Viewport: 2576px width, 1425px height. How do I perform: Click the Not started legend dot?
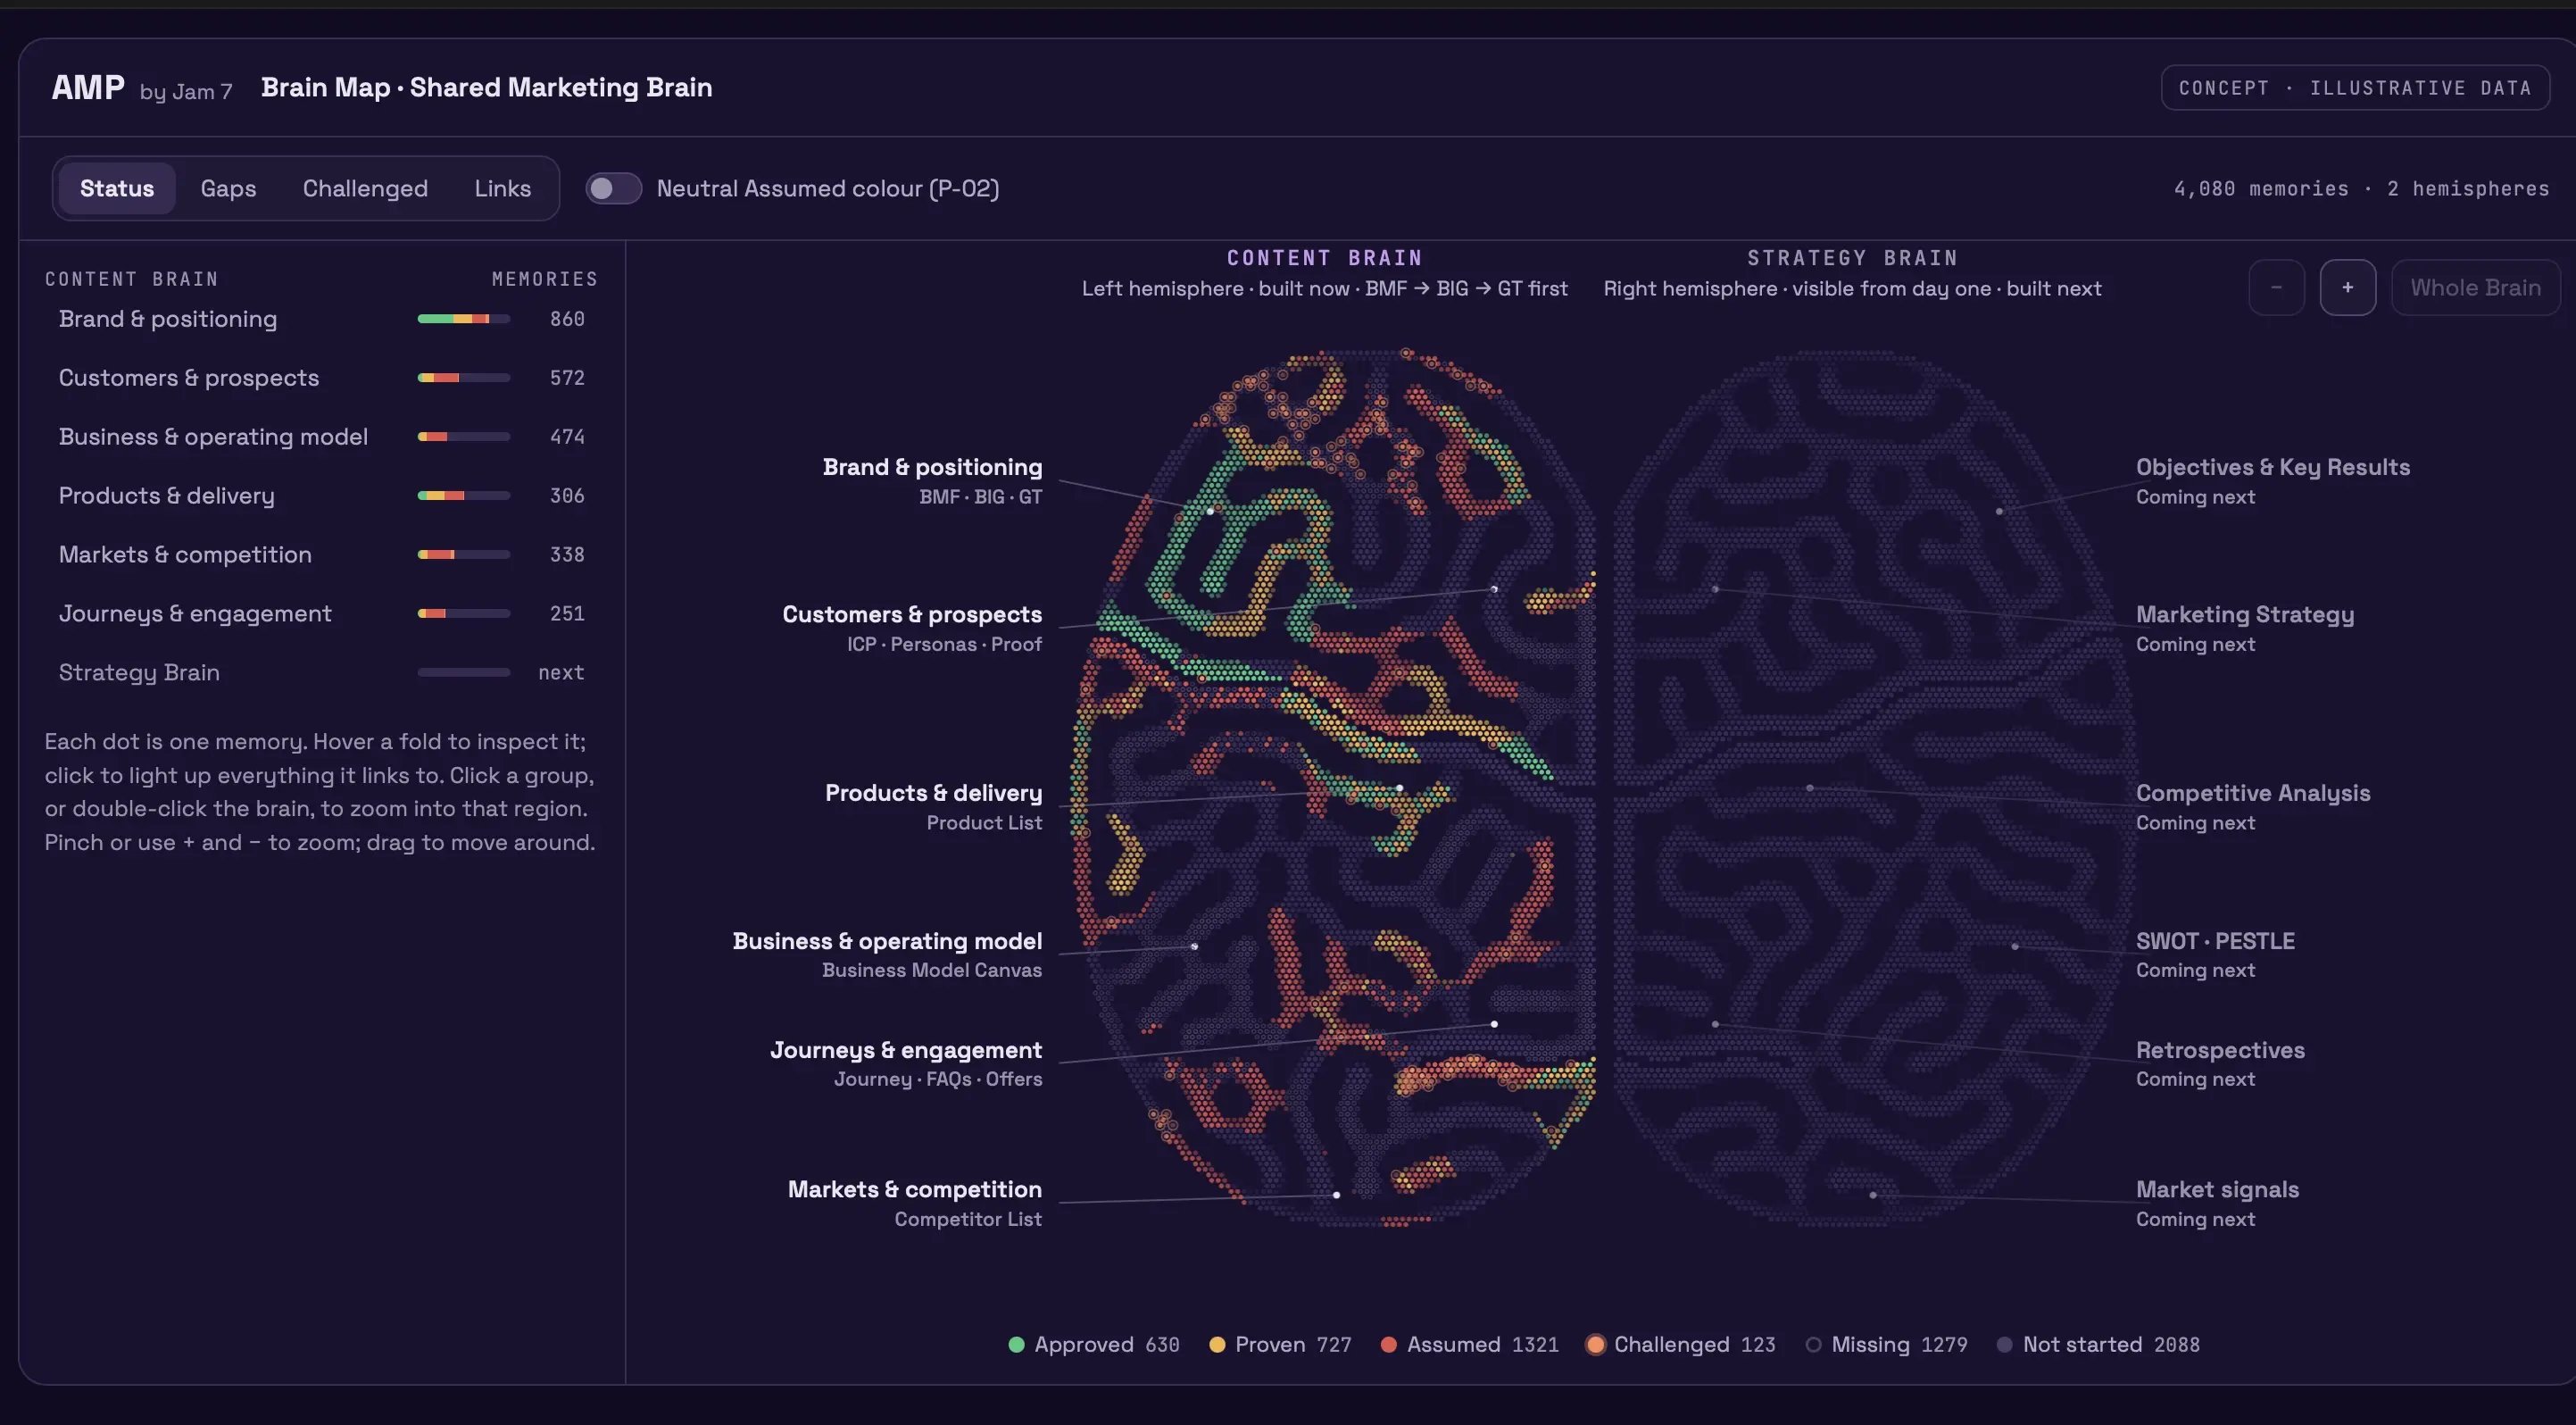(x=2005, y=1345)
